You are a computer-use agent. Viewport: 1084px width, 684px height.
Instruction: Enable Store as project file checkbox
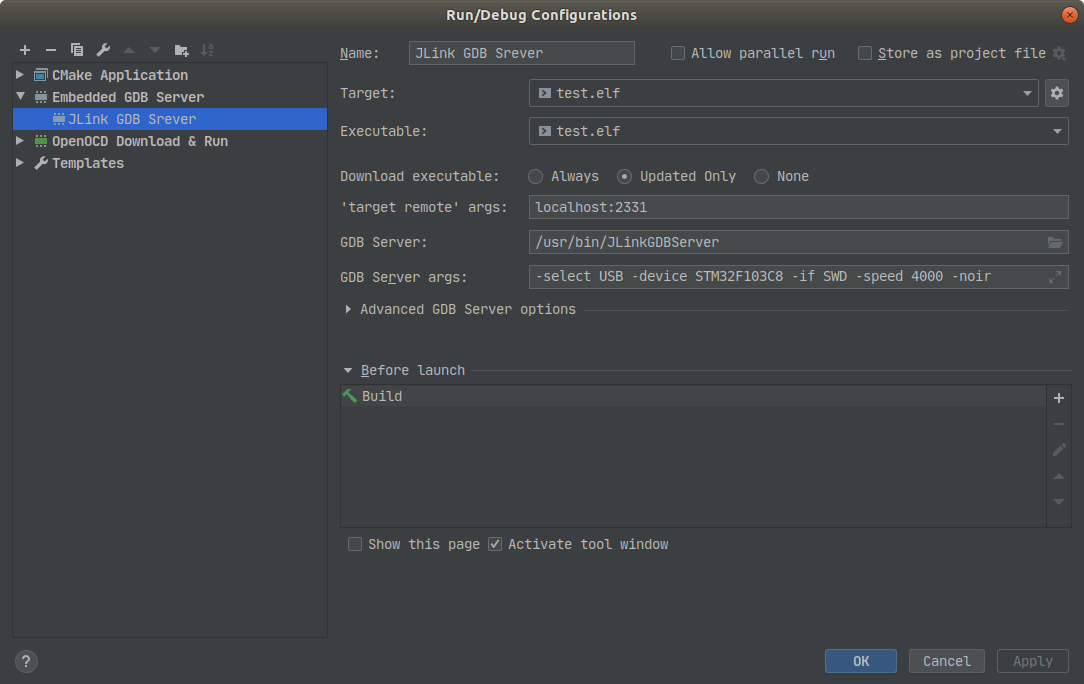coord(865,53)
